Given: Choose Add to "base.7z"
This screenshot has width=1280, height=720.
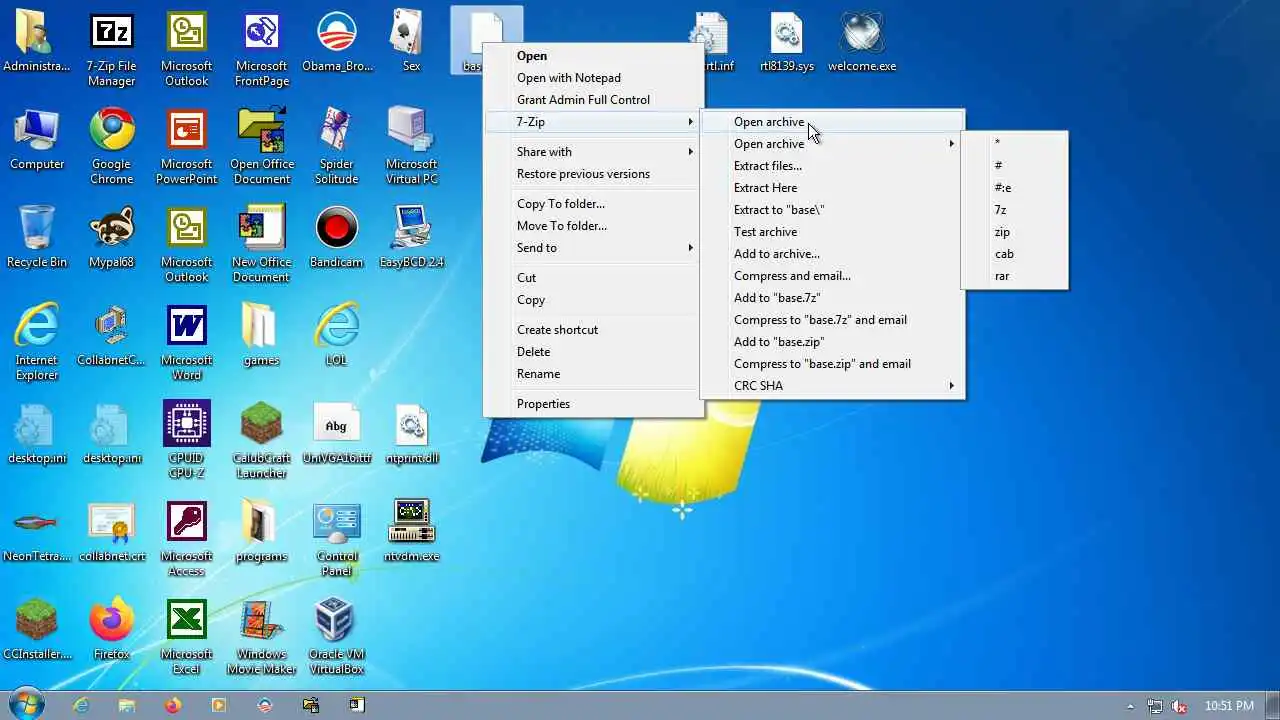Looking at the screenshot, I should point(833,298).
